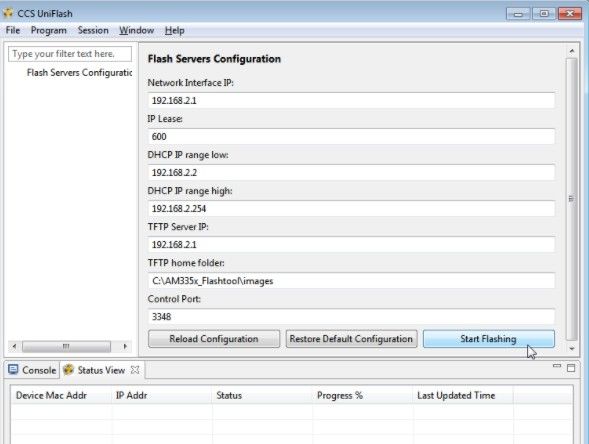Click the Flash Servers Configuration heading
Image resolution: width=589 pixels, height=444 pixels.
(x=214, y=59)
